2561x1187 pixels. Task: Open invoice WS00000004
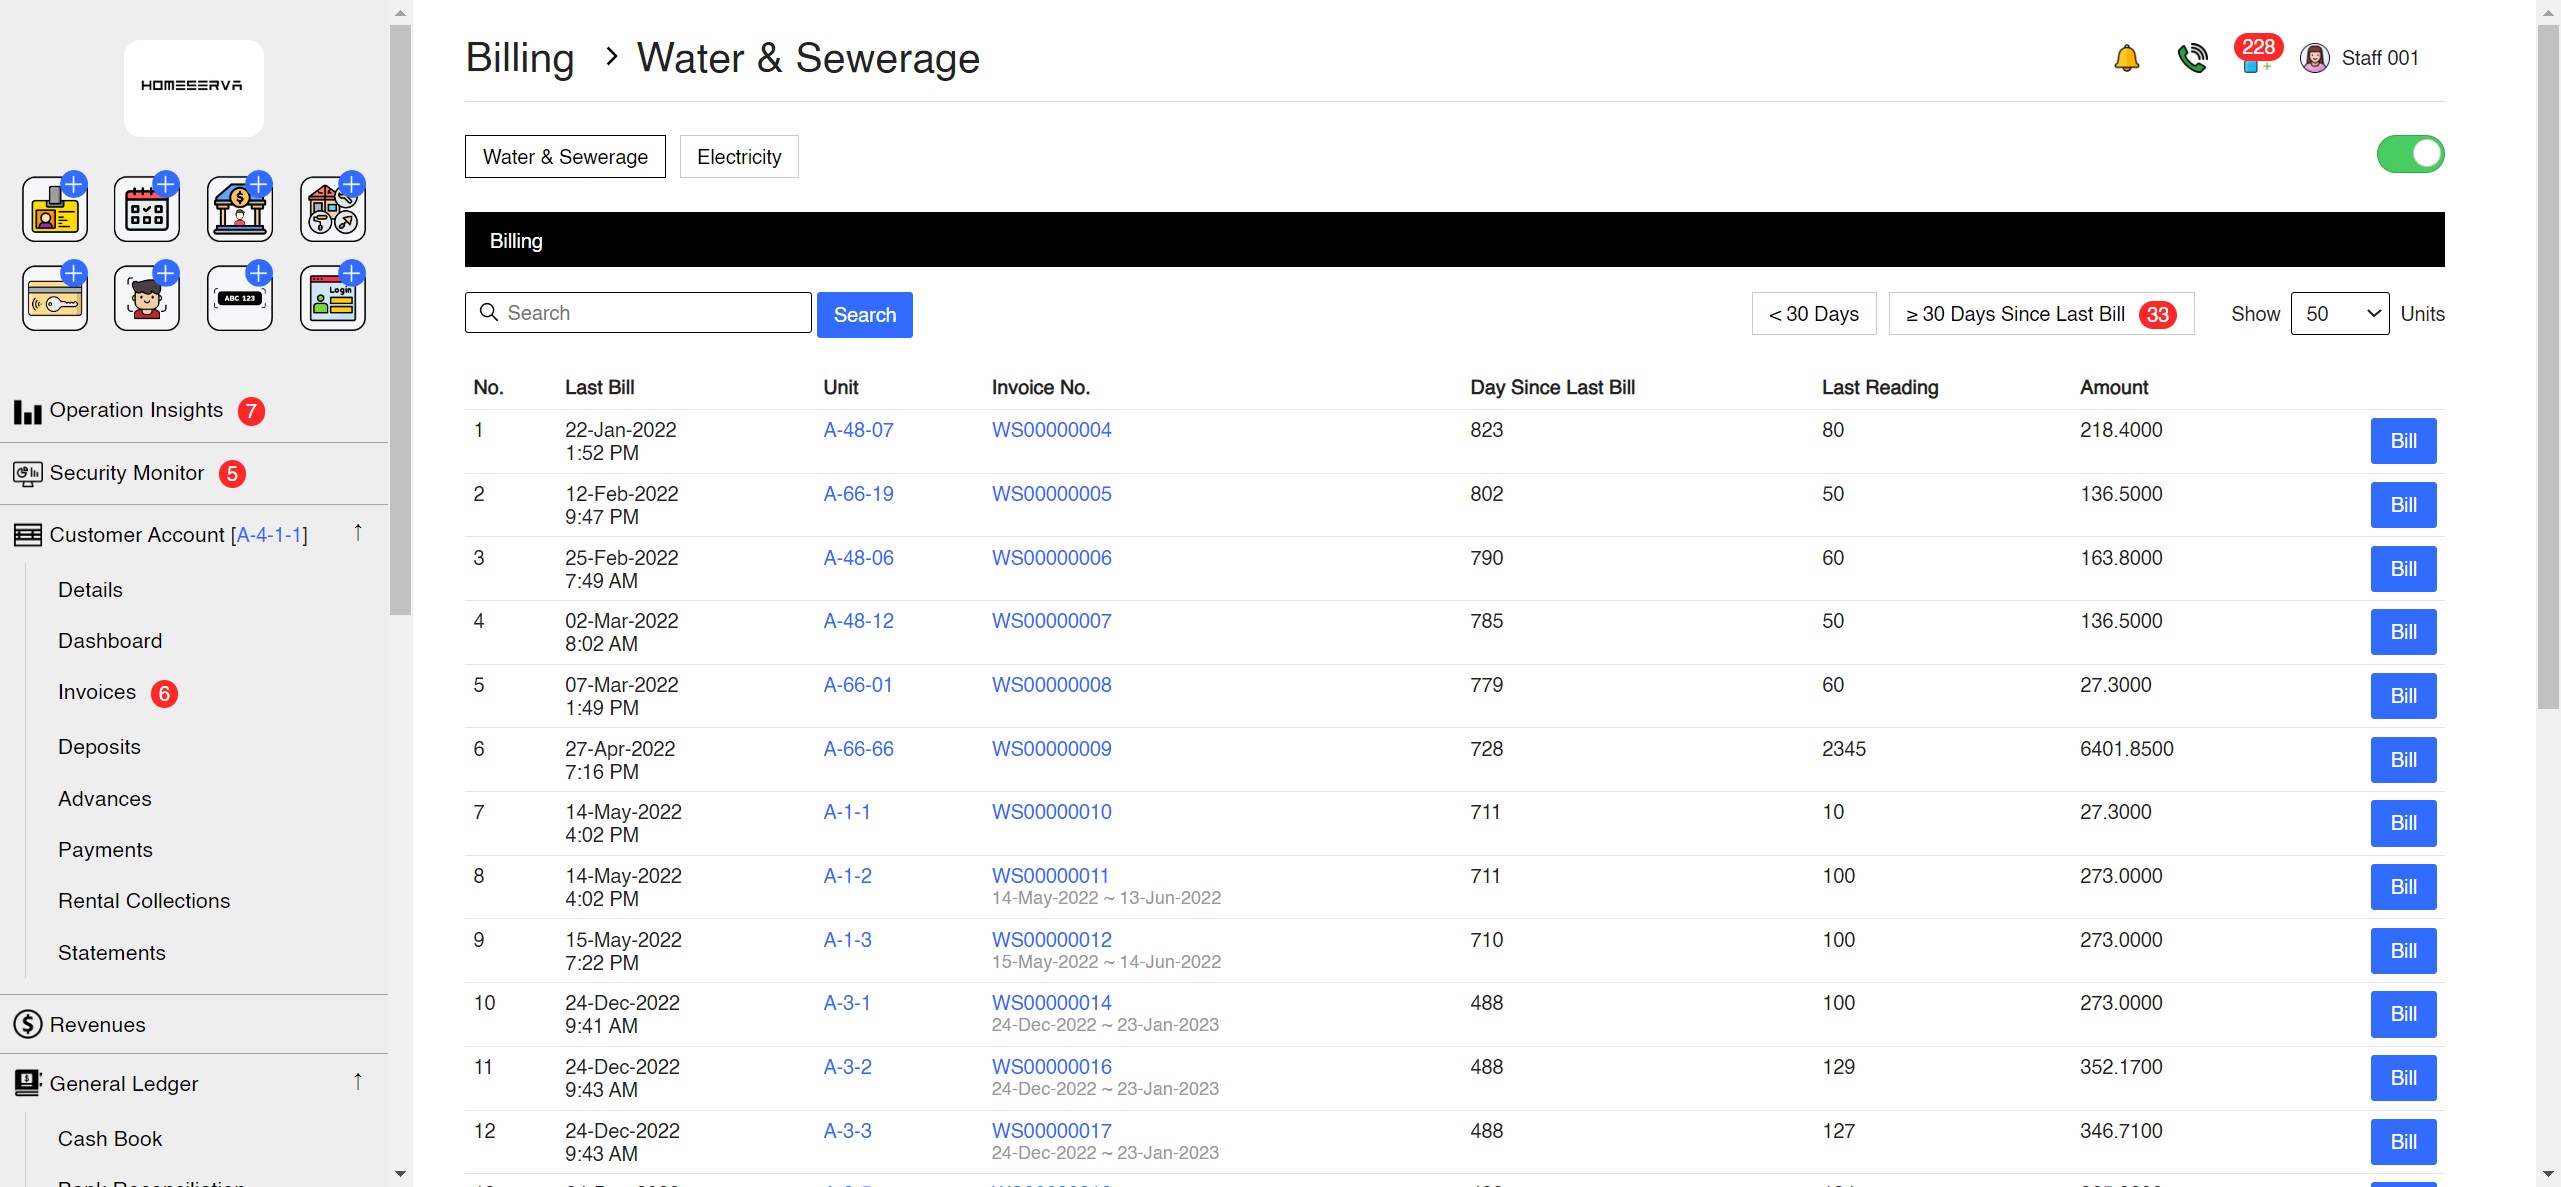tap(1050, 429)
